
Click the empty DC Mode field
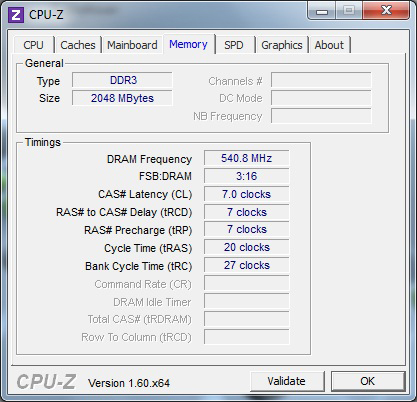coord(321,98)
